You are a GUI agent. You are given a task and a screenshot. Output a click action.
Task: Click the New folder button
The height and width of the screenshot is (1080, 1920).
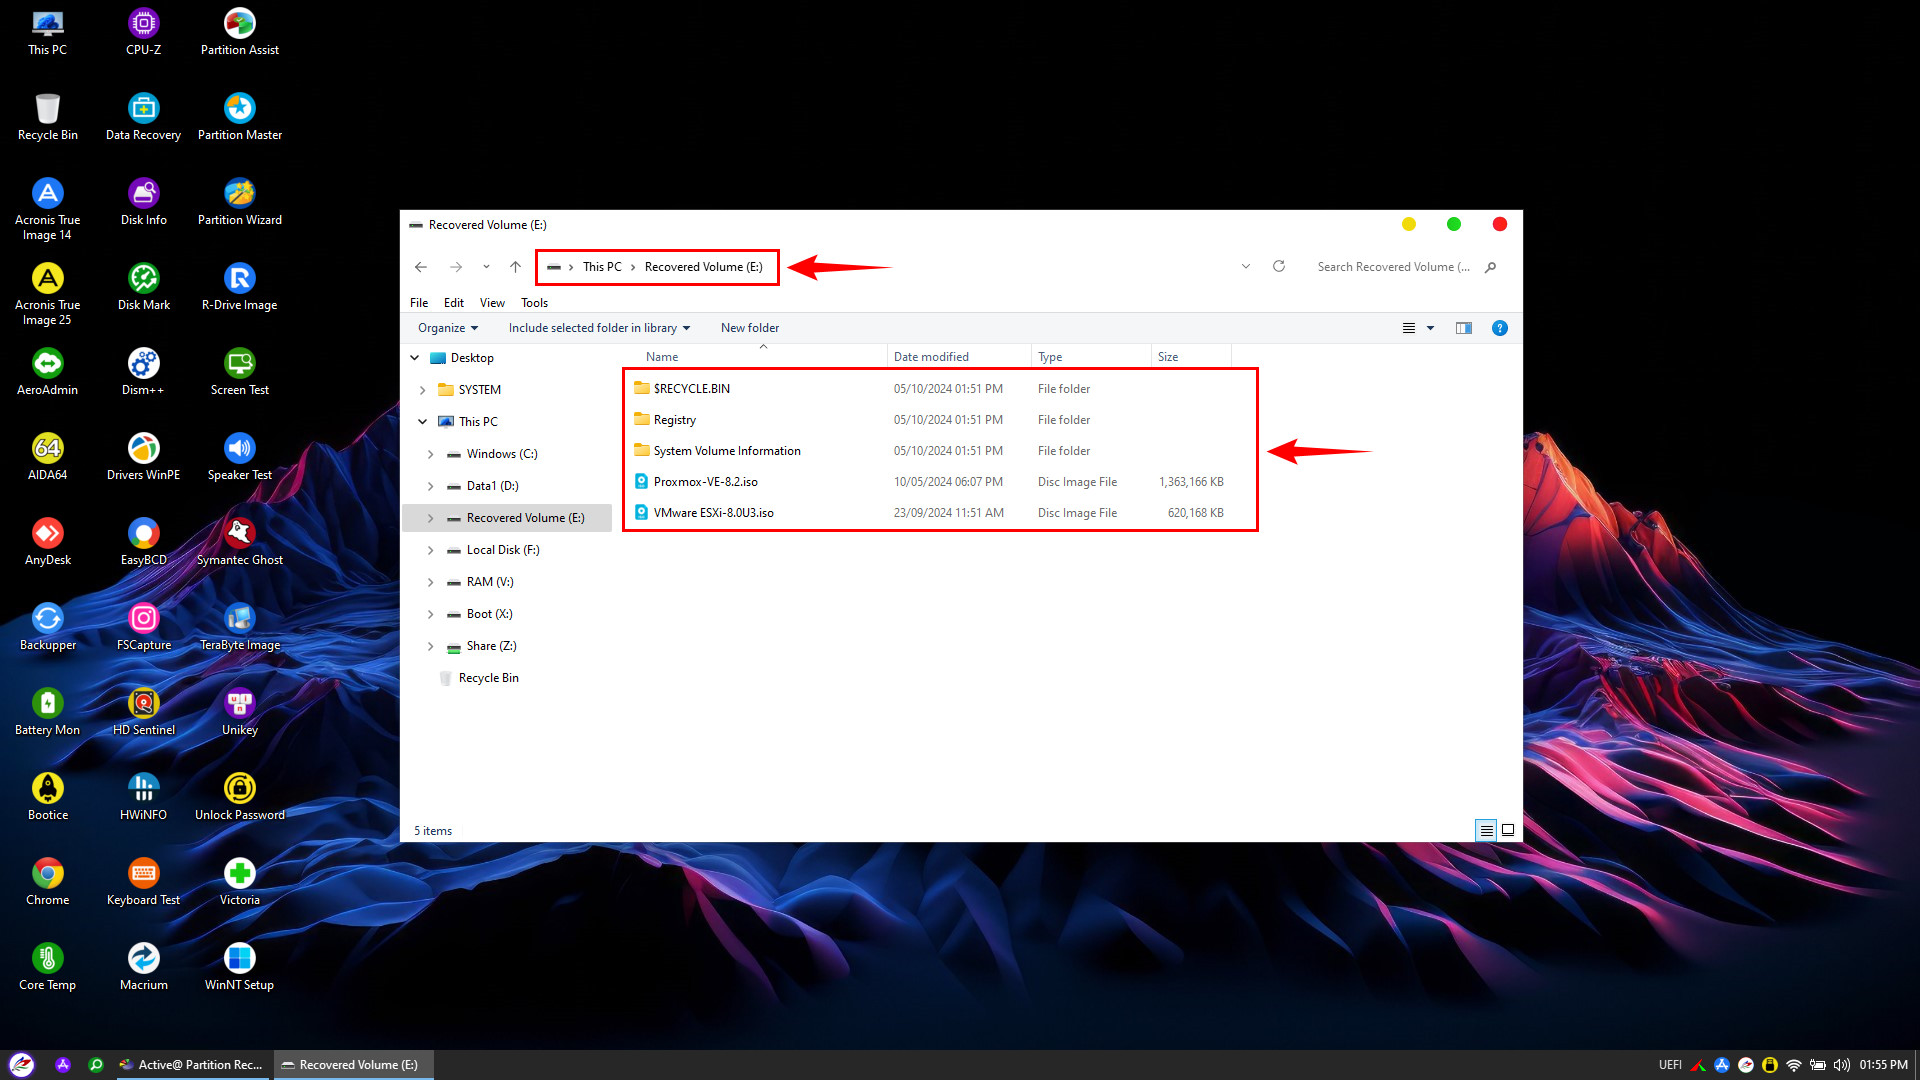click(749, 328)
